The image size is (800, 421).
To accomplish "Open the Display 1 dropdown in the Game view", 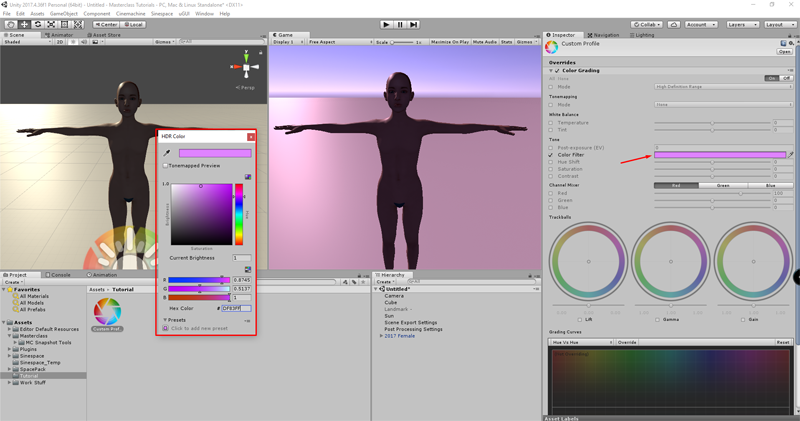I will (288, 42).
